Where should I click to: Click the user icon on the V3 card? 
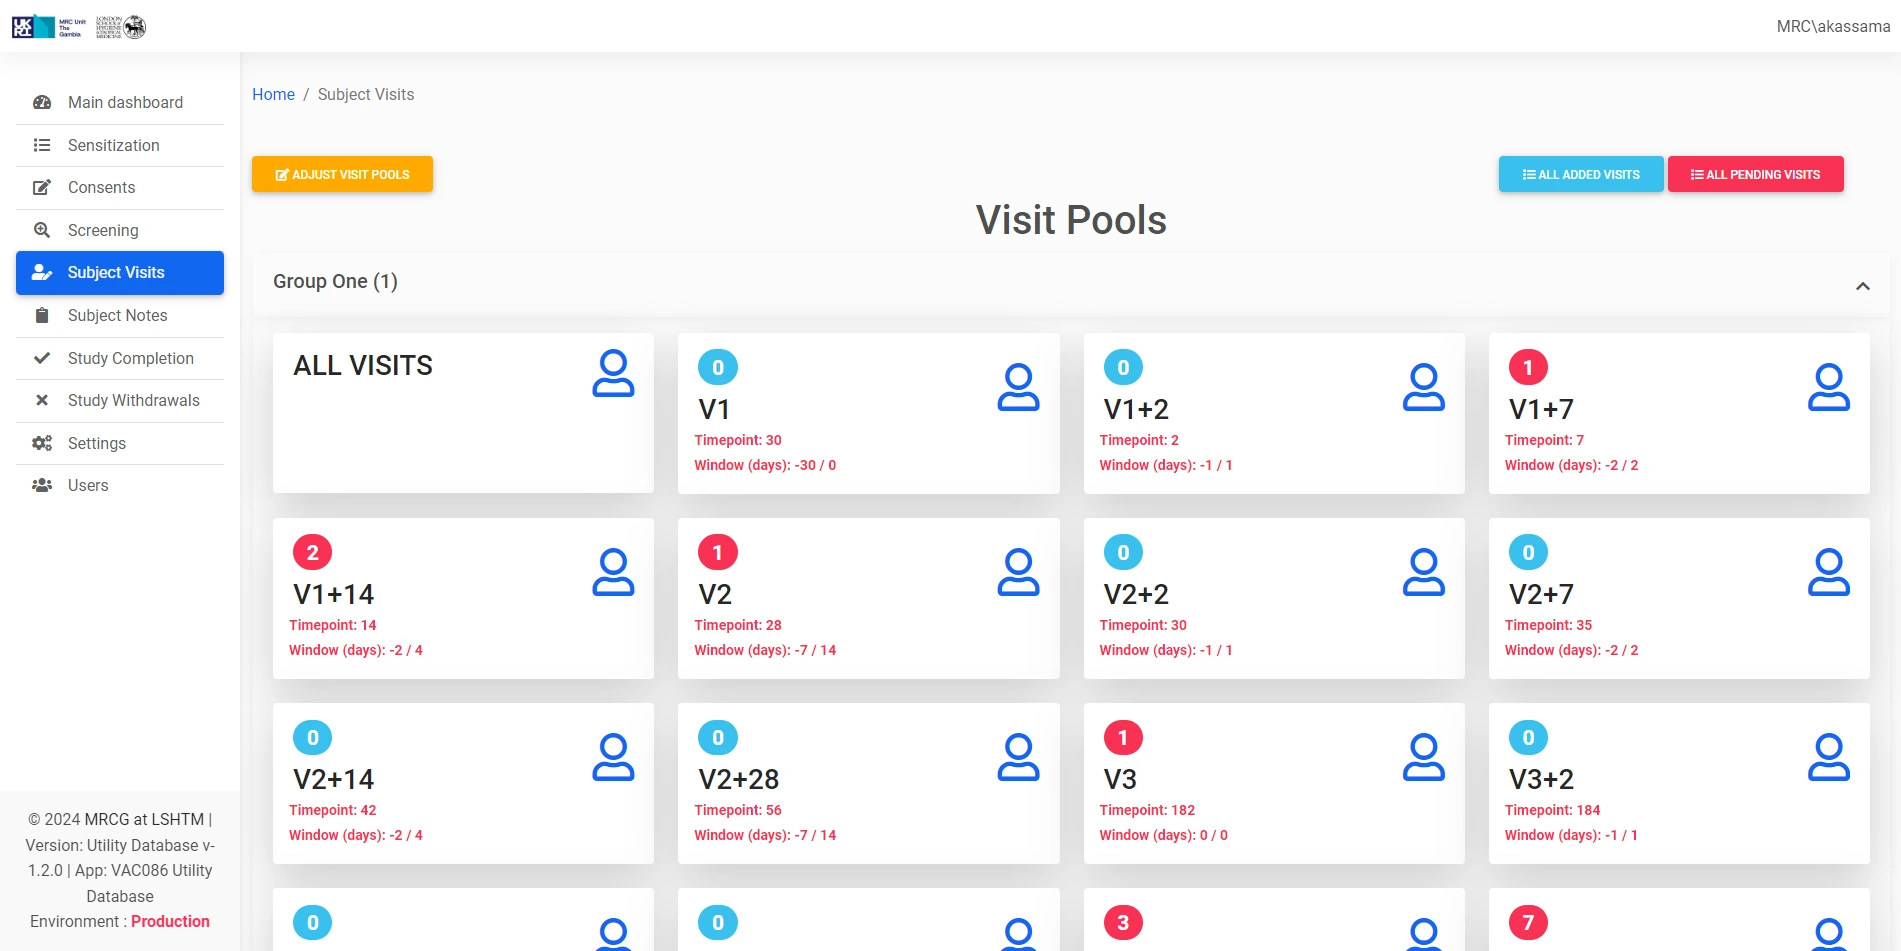pyautogui.click(x=1423, y=757)
